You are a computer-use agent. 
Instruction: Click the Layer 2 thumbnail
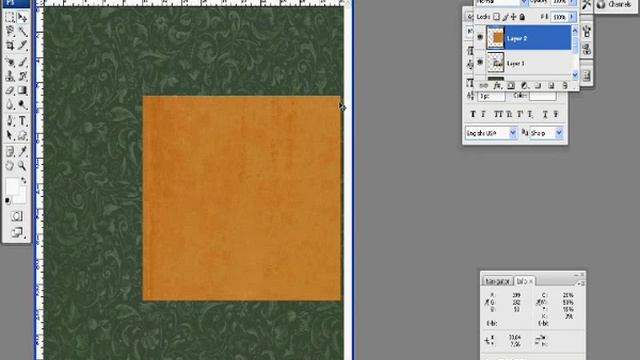coord(496,38)
